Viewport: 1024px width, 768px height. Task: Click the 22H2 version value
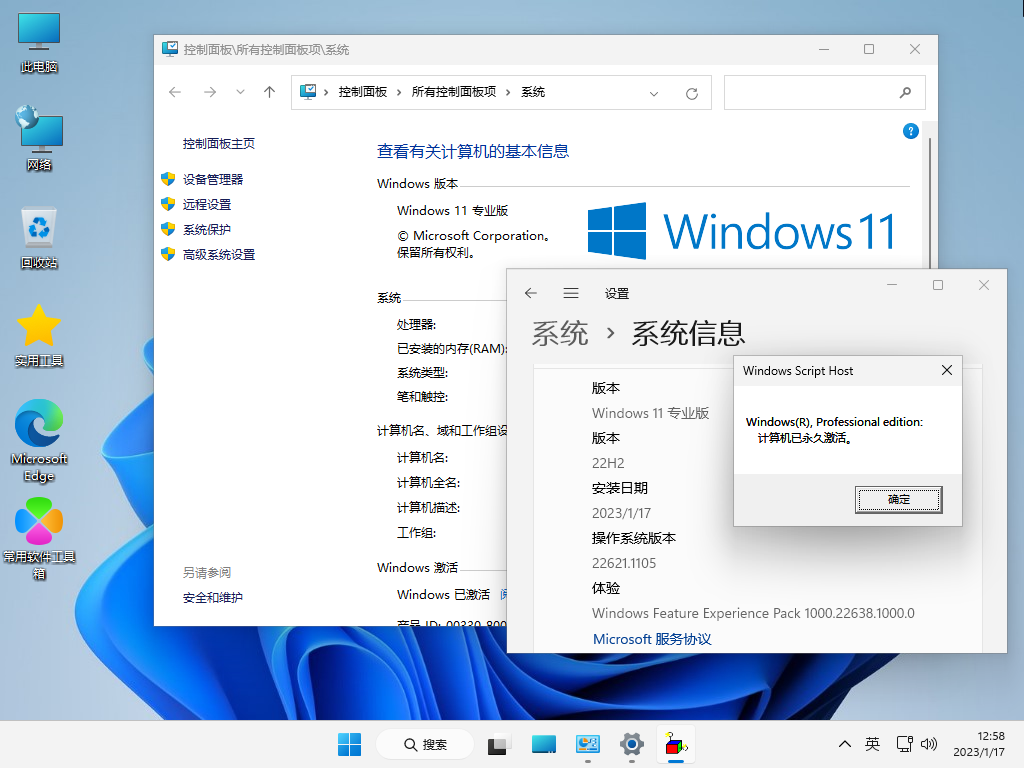coord(608,464)
